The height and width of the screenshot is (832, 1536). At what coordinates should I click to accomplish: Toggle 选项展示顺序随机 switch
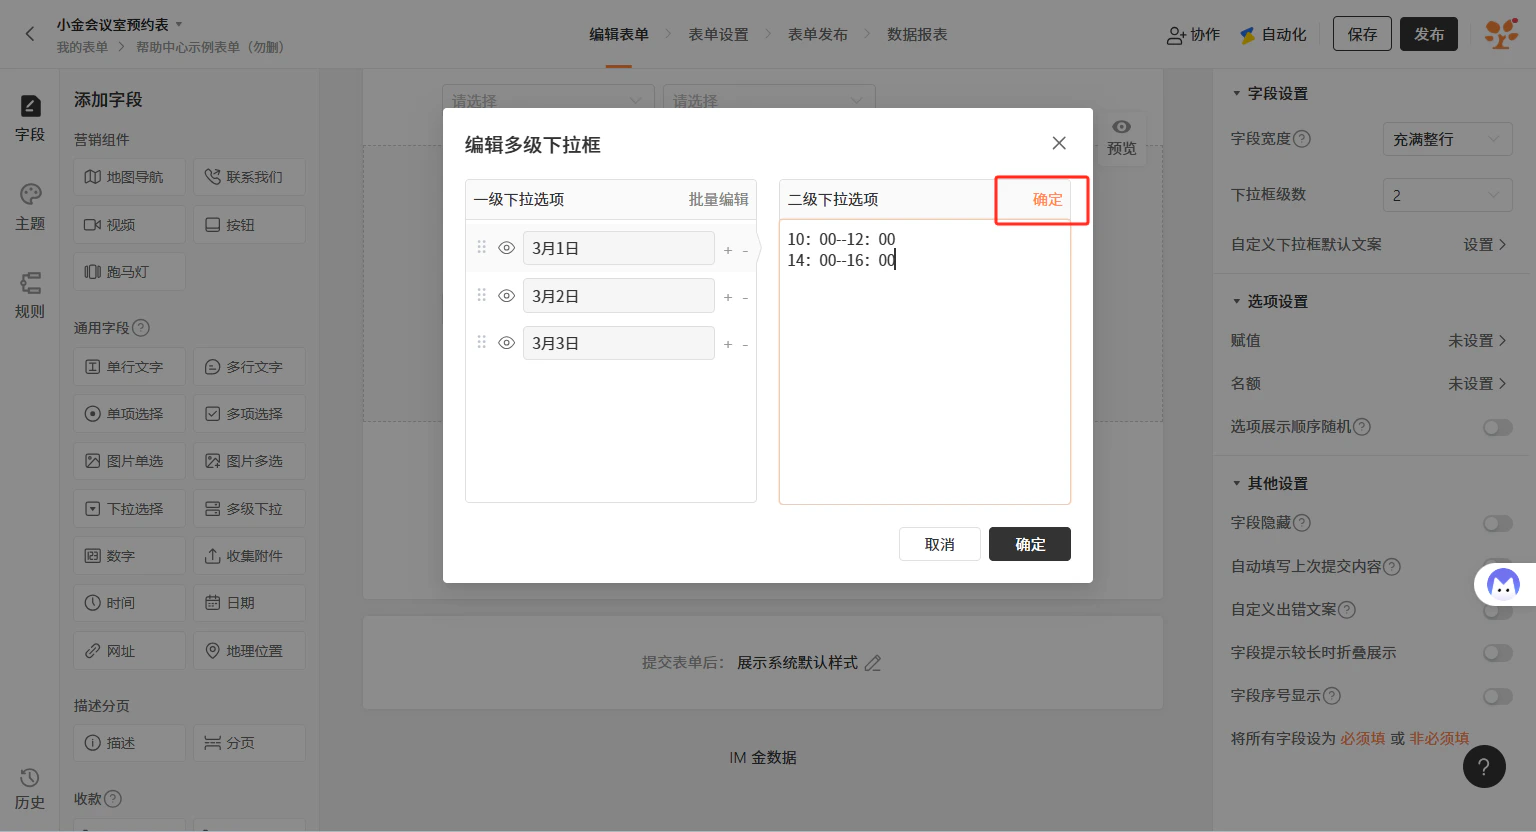click(1497, 427)
